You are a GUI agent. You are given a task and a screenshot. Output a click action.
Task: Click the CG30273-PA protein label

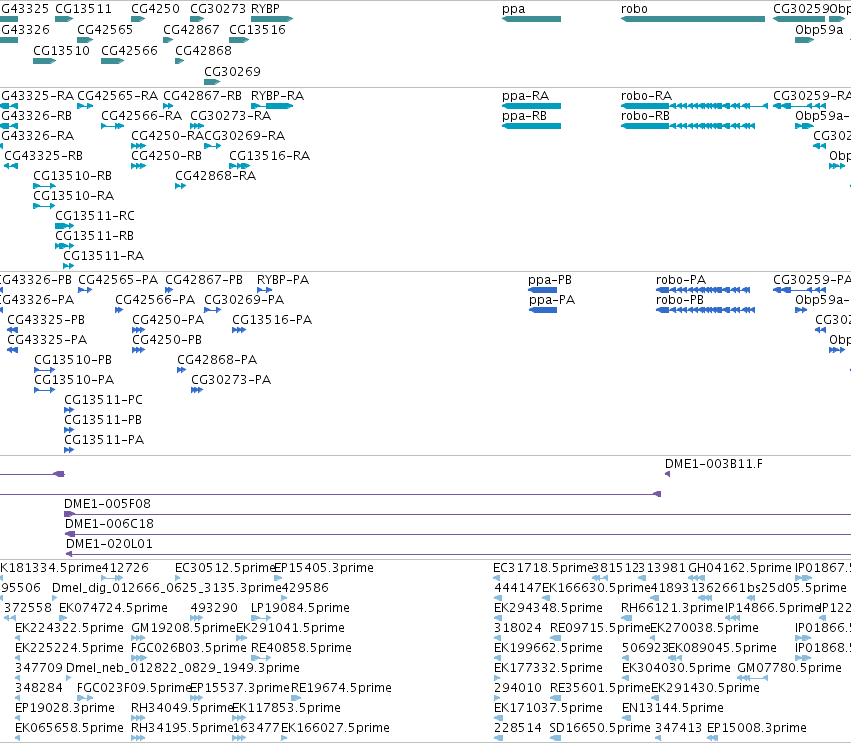231,381
